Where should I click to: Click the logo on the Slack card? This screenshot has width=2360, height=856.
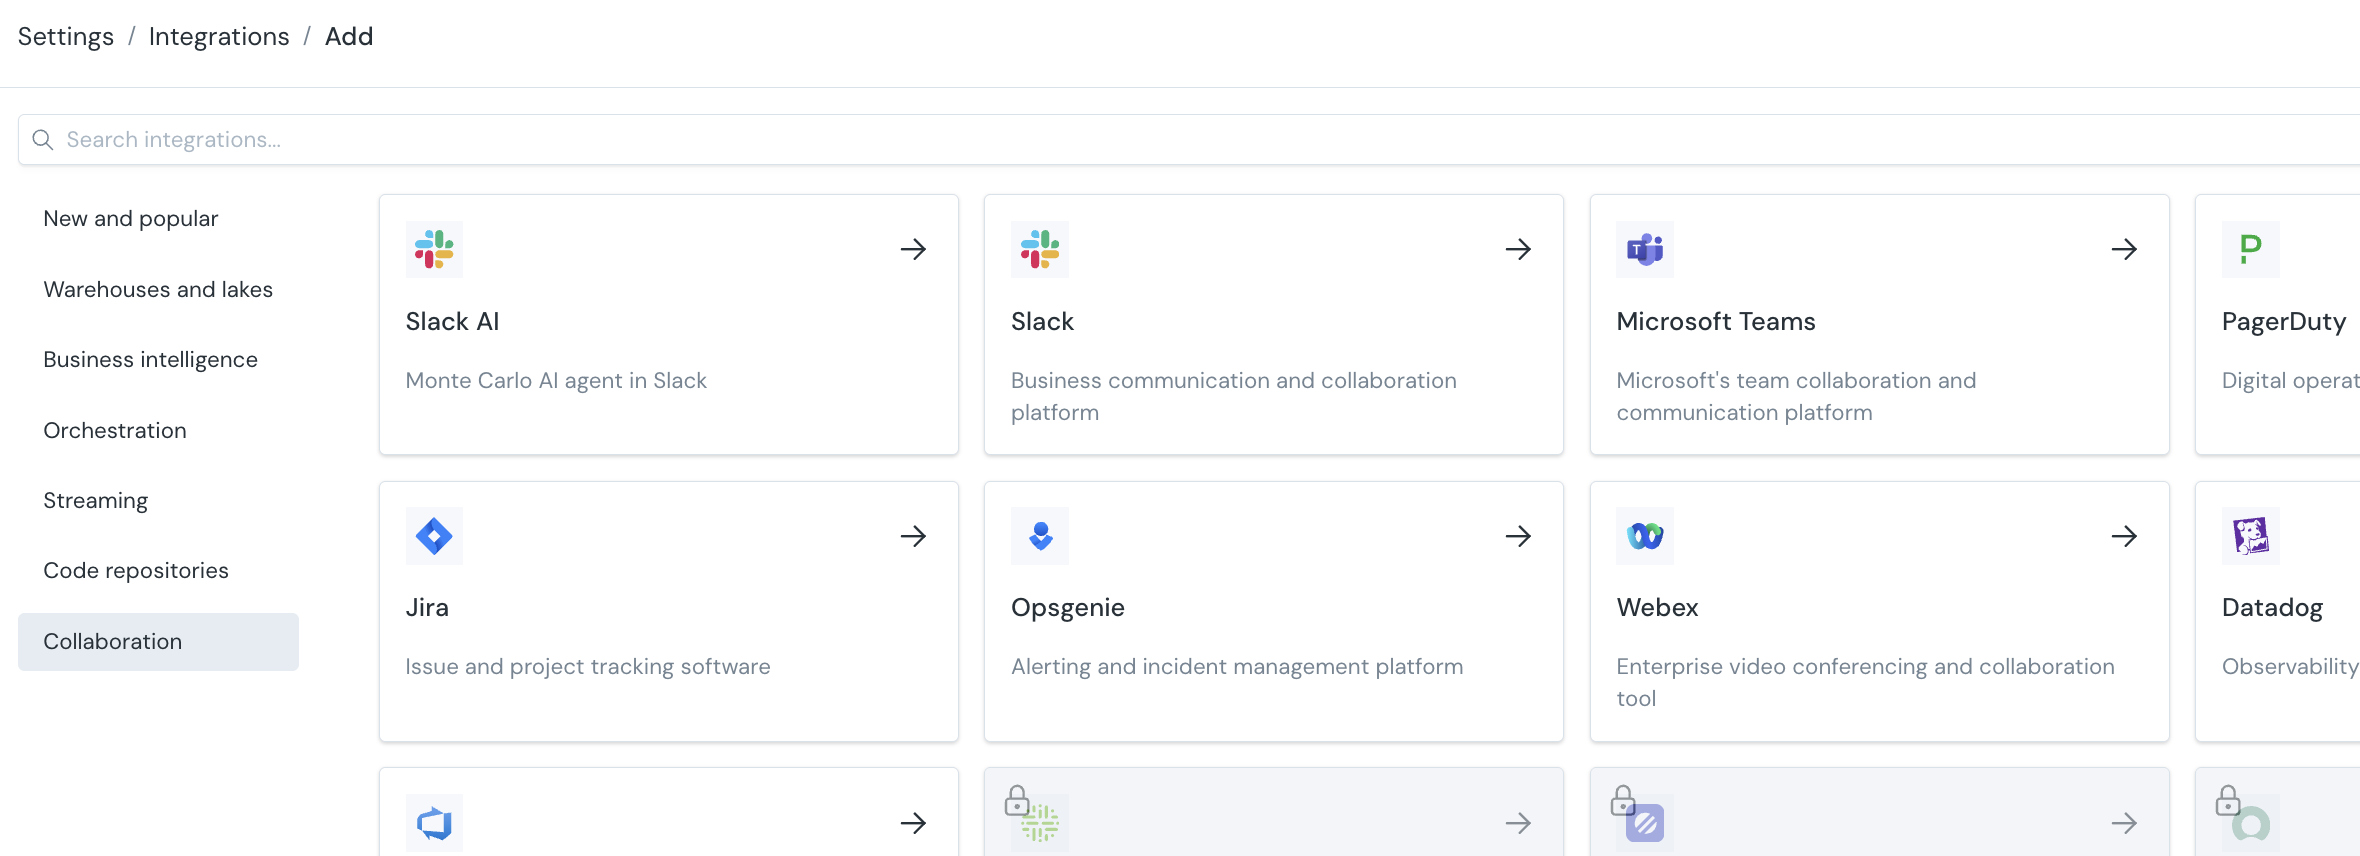(1040, 249)
